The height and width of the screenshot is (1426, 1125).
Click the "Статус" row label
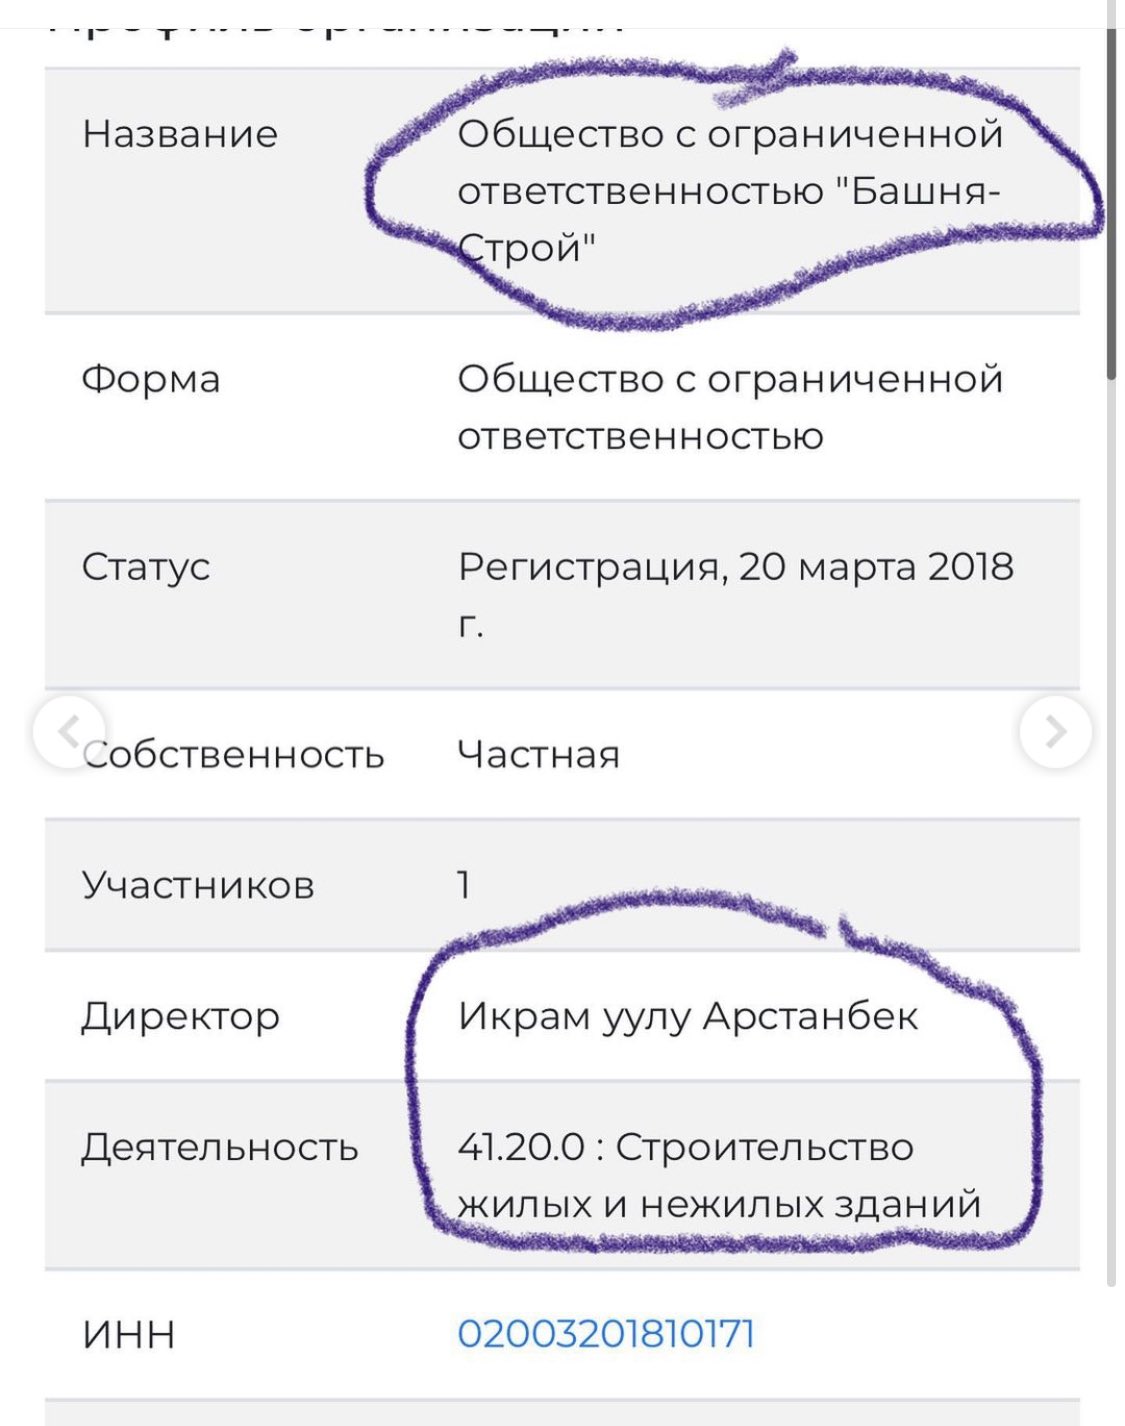tap(146, 567)
